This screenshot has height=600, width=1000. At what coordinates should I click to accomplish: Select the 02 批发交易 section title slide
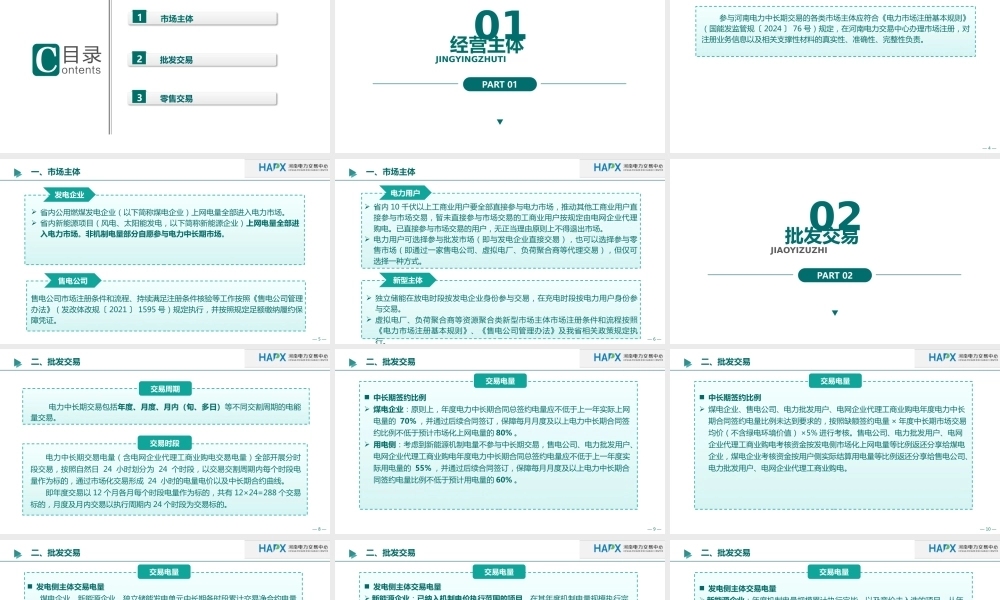(x=835, y=251)
